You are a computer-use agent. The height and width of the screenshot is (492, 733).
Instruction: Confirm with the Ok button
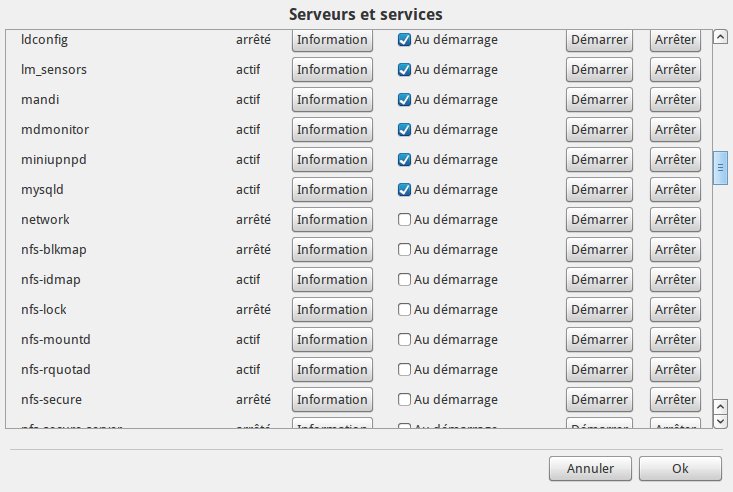(x=680, y=468)
